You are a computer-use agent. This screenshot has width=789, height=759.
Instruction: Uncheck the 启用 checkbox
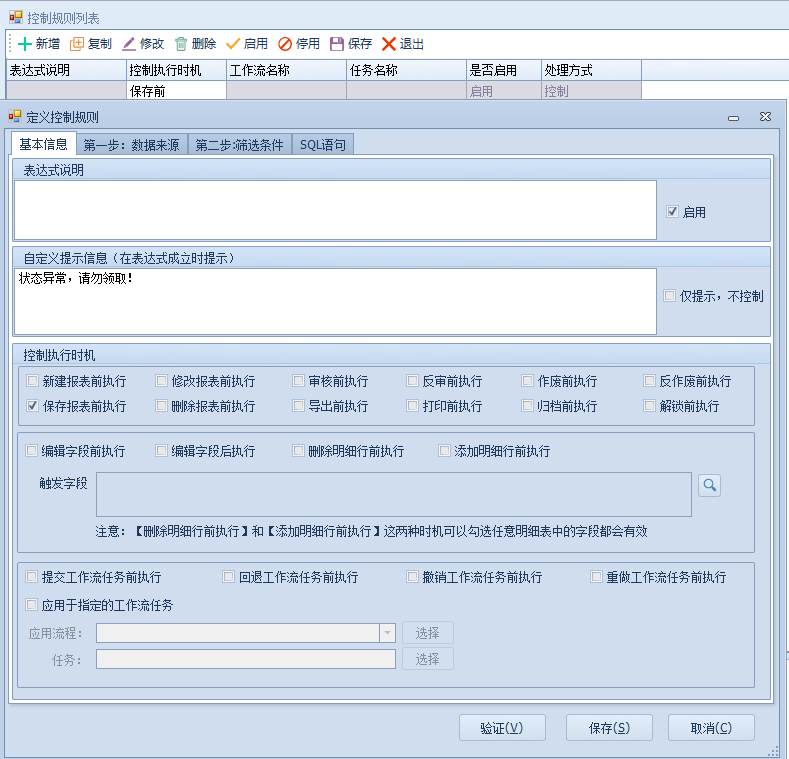pyautogui.click(x=672, y=212)
